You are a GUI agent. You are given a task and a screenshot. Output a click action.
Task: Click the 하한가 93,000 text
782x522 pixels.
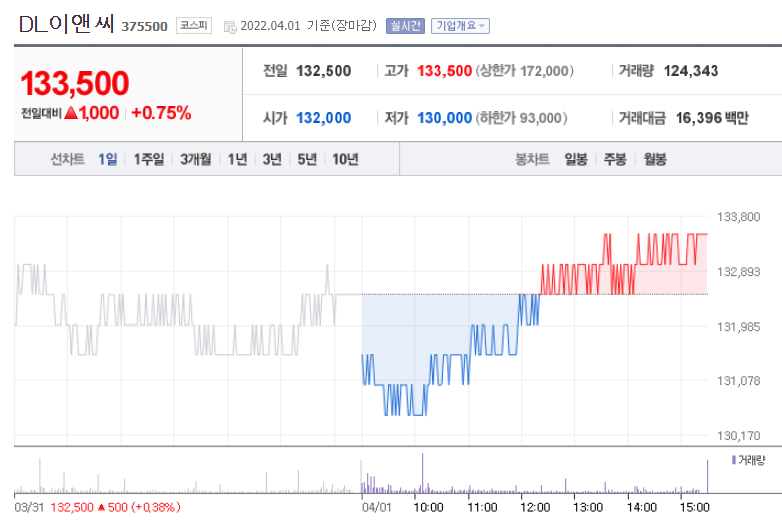pos(522,118)
